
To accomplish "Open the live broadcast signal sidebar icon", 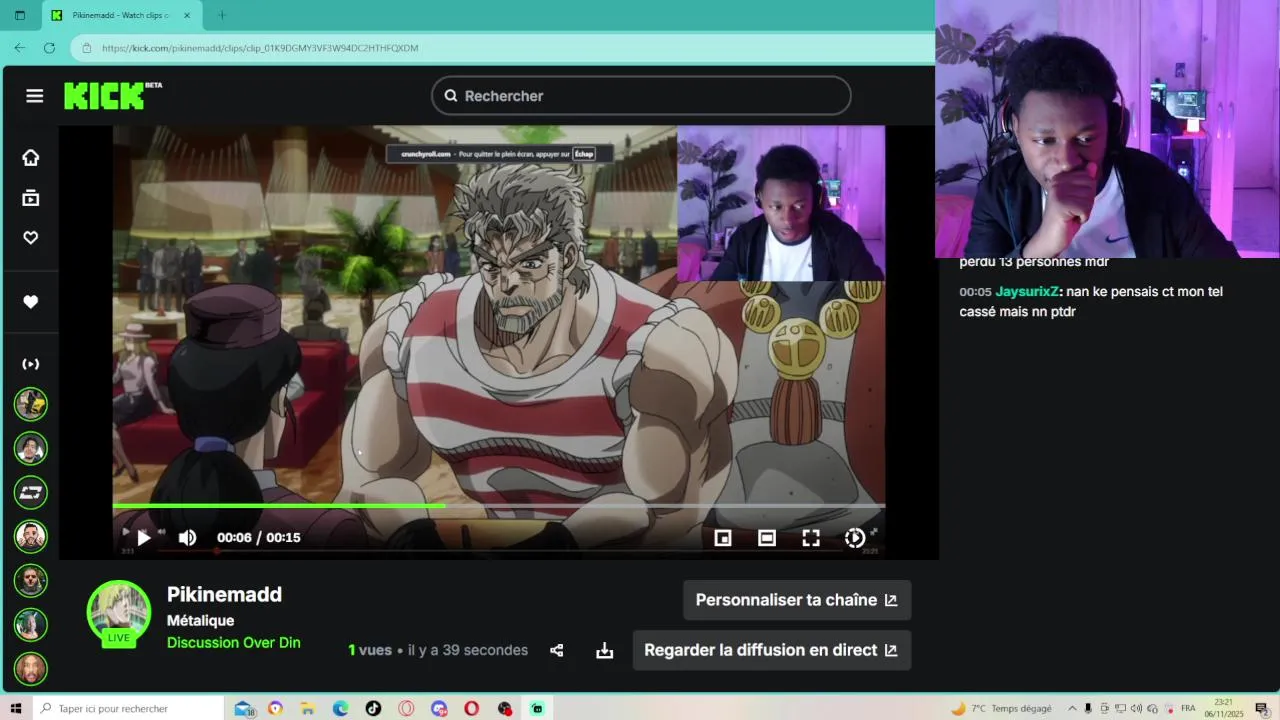I will click(x=31, y=364).
